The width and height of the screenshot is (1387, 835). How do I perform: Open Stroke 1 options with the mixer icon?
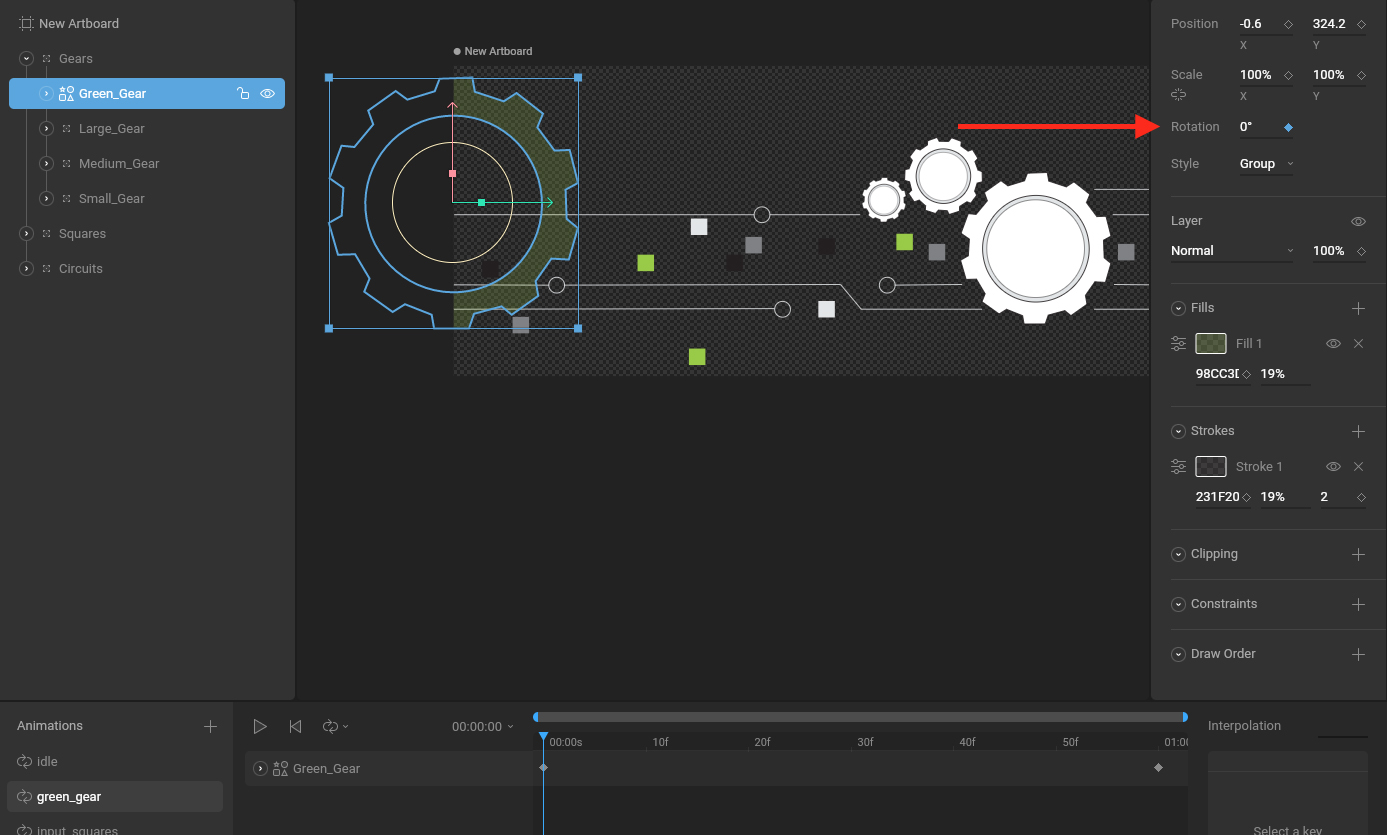coord(1178,466)
